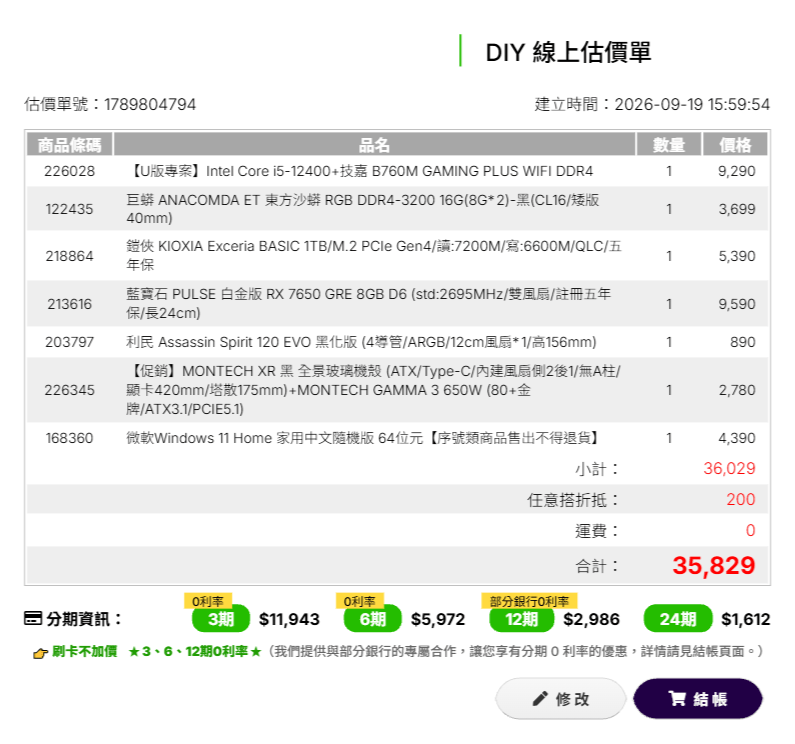
Task: Click the pointing hand icon before 刷卡不加價
Action: click(40, 653)
